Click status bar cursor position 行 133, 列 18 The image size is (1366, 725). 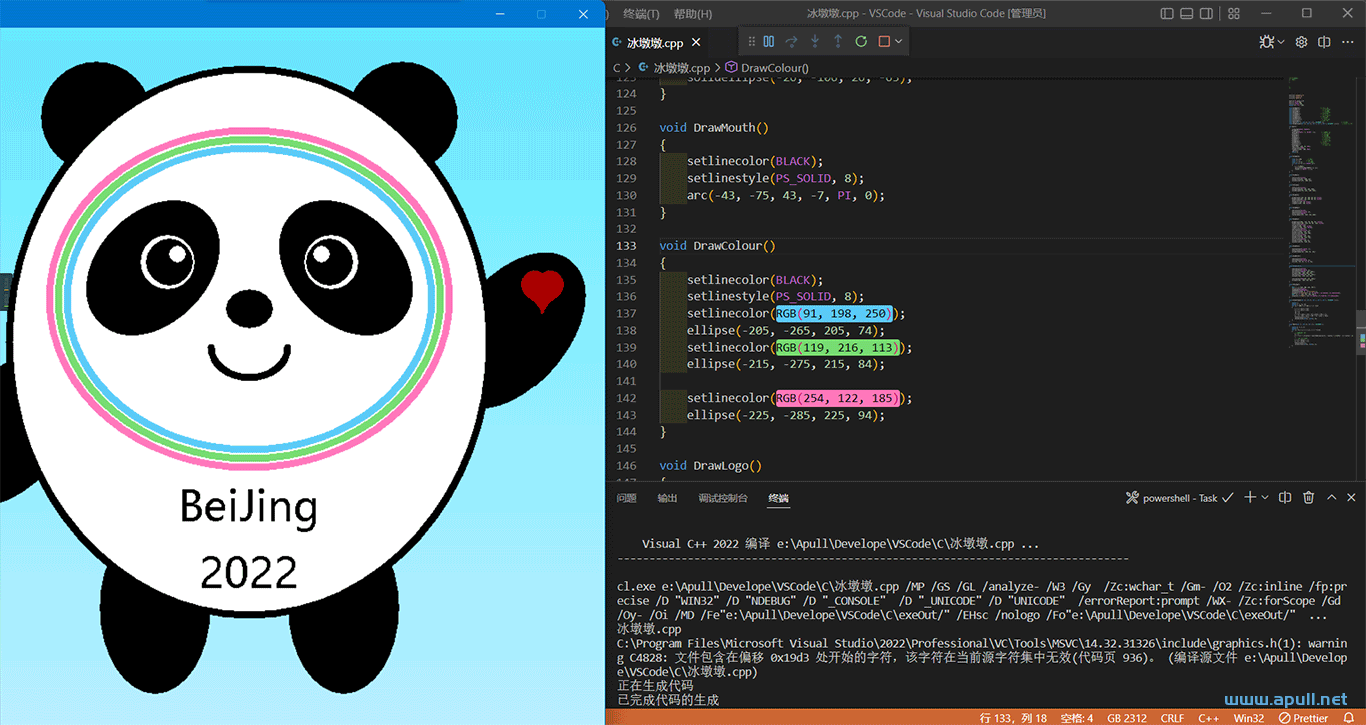click(x=1015, y=717)
